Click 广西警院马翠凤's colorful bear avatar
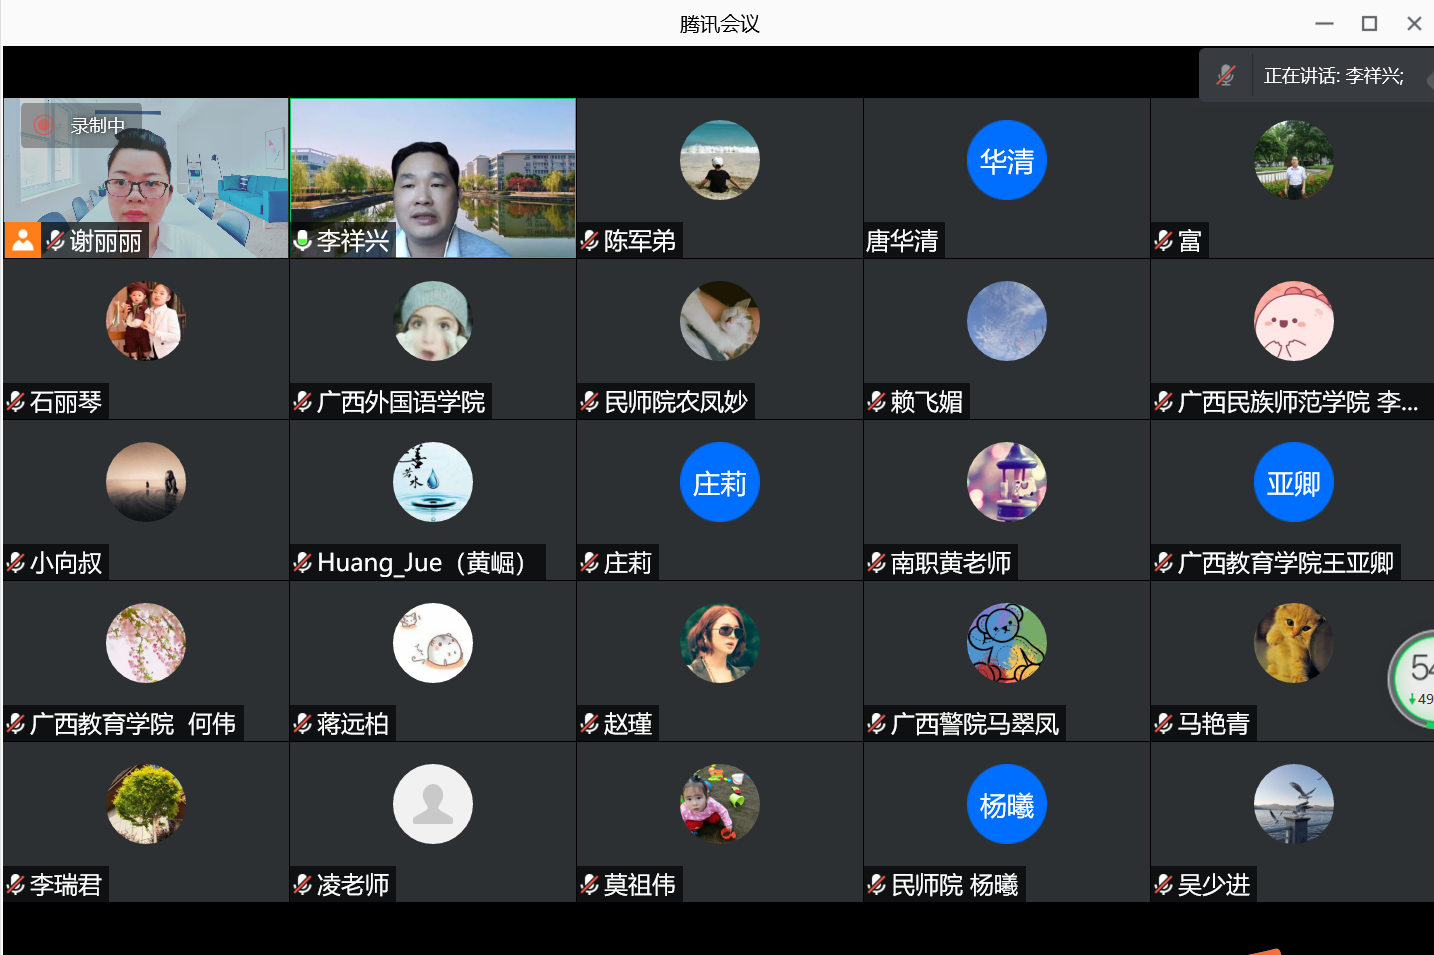 point(1007,643)
